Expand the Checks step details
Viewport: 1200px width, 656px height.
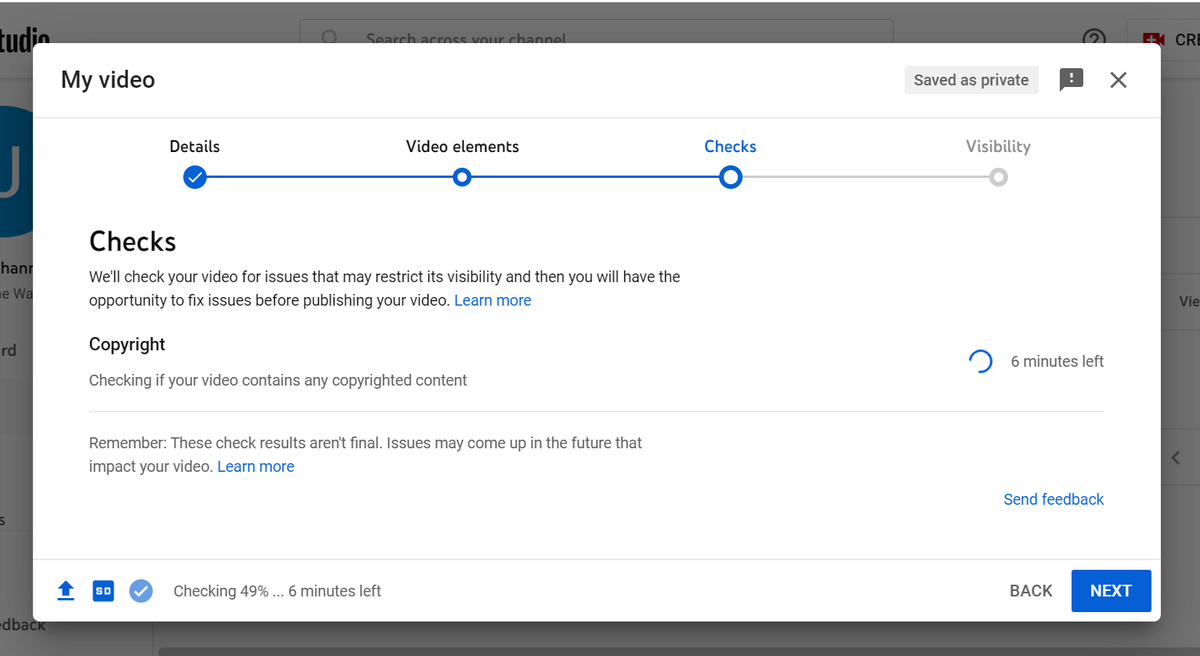pyautogui.click(x=730, y=146)
